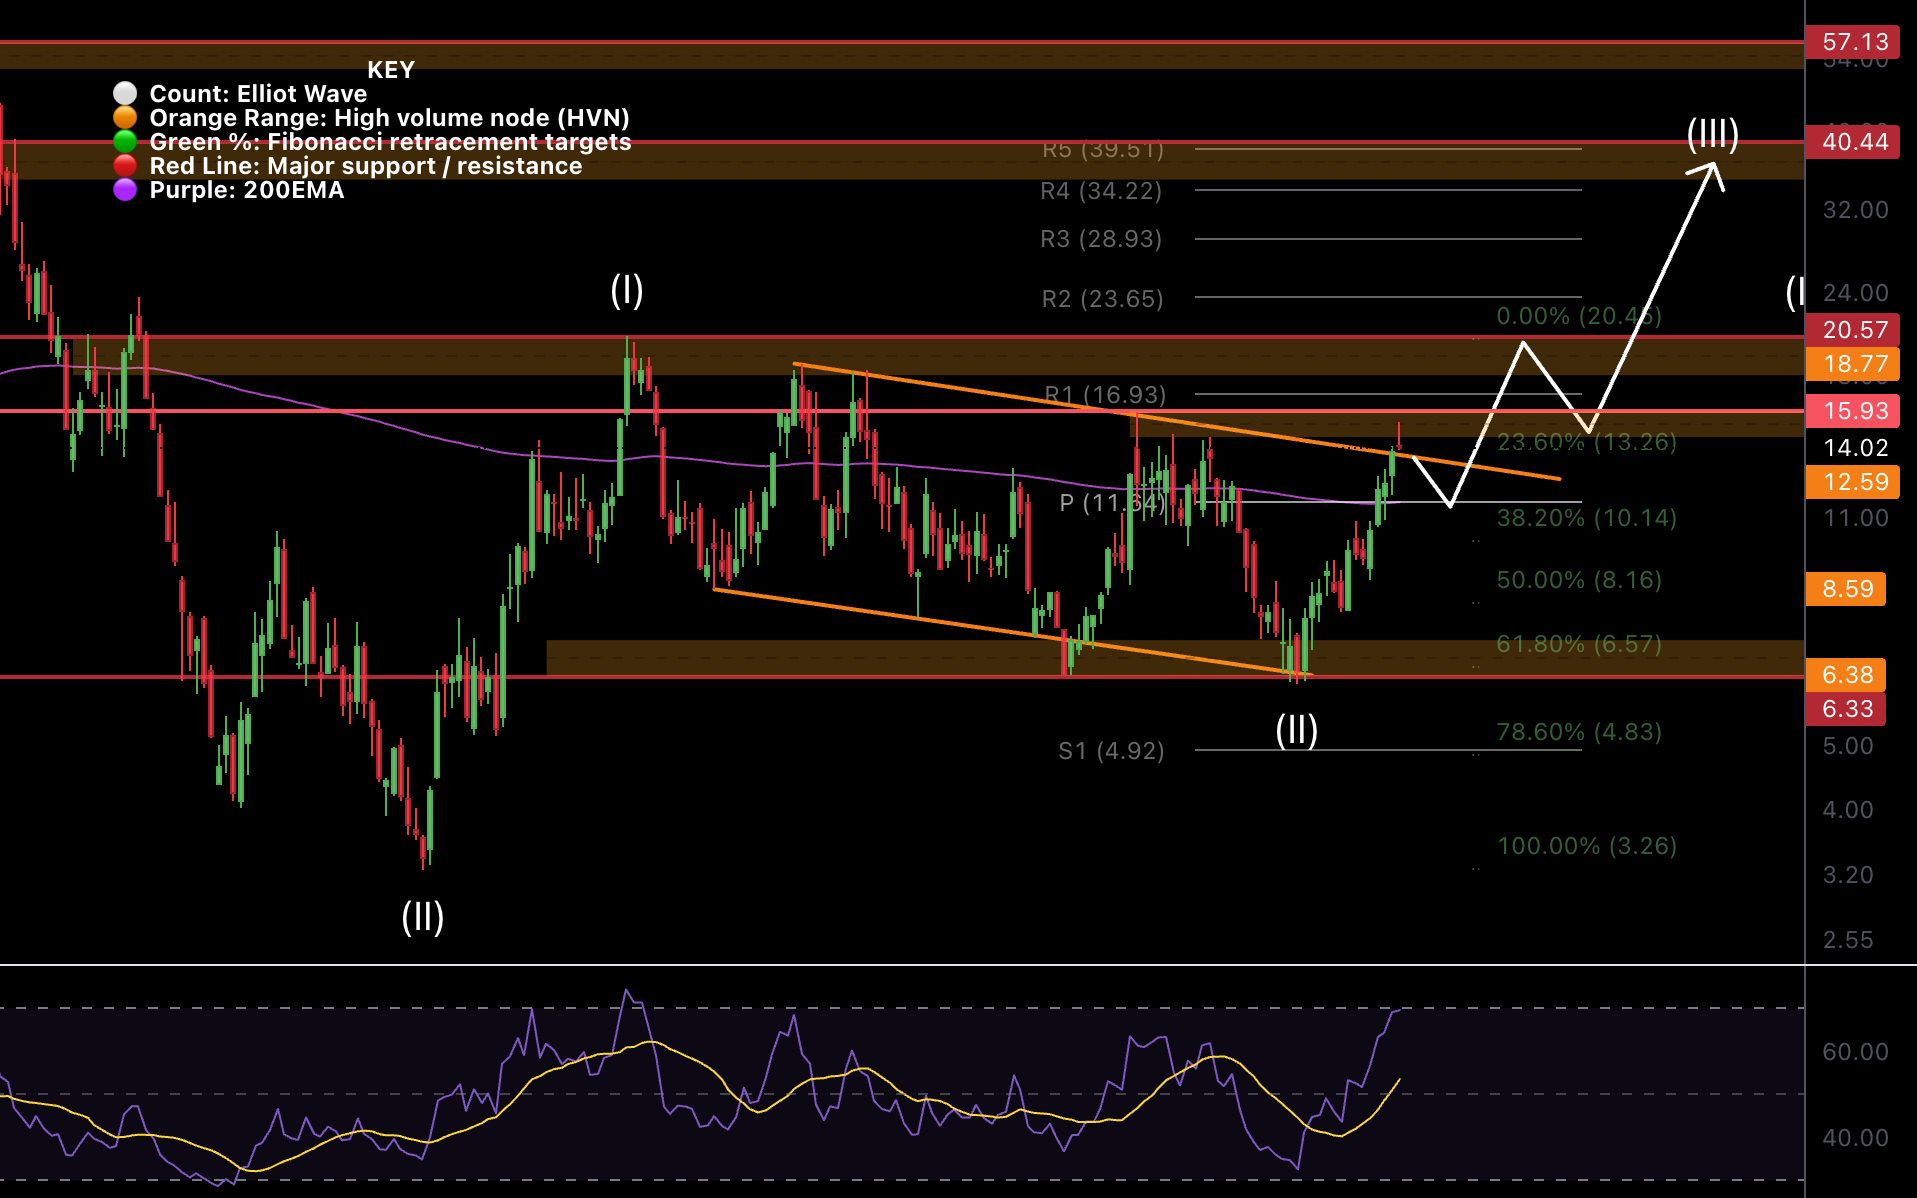The height and width of the screenshot is (1198, 1917).
Task: Click the purple 200EMA key dot
Action: pos(125,190)
